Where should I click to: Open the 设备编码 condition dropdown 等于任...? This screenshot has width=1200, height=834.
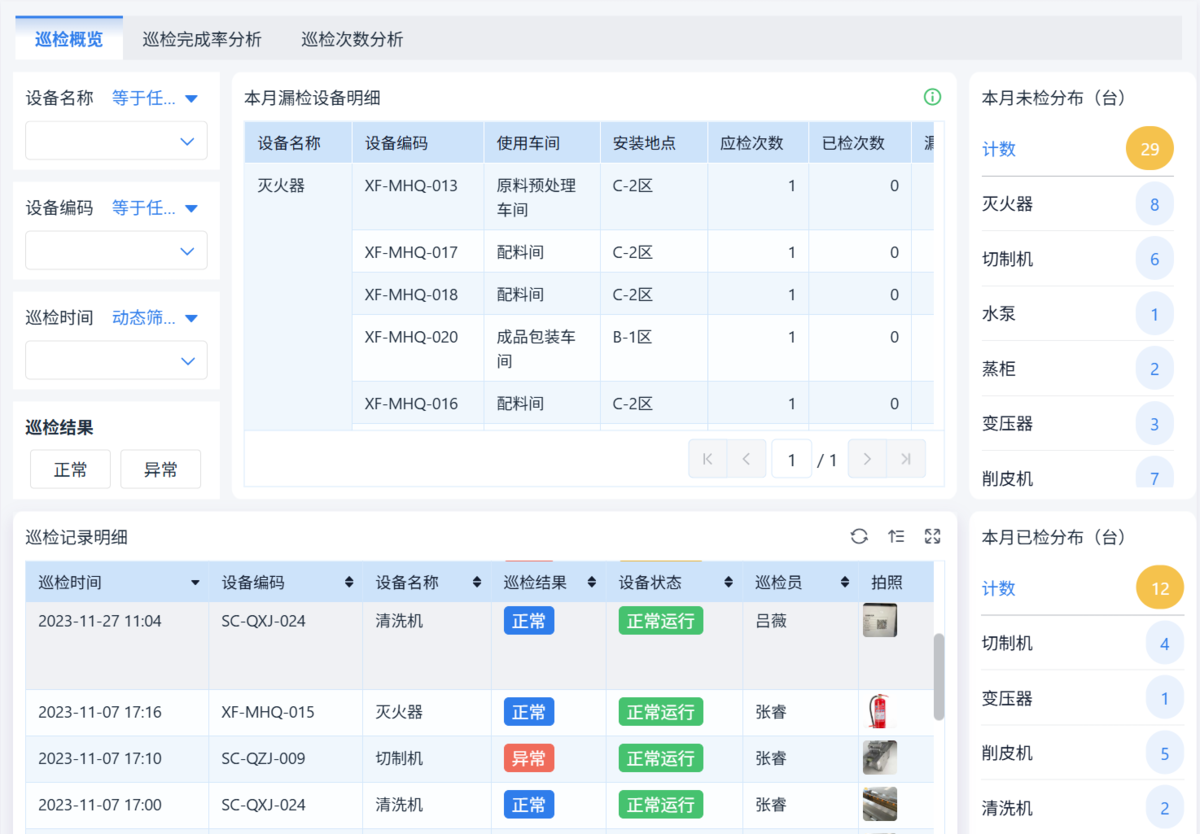pyautogui.click(x=154, y=208)
